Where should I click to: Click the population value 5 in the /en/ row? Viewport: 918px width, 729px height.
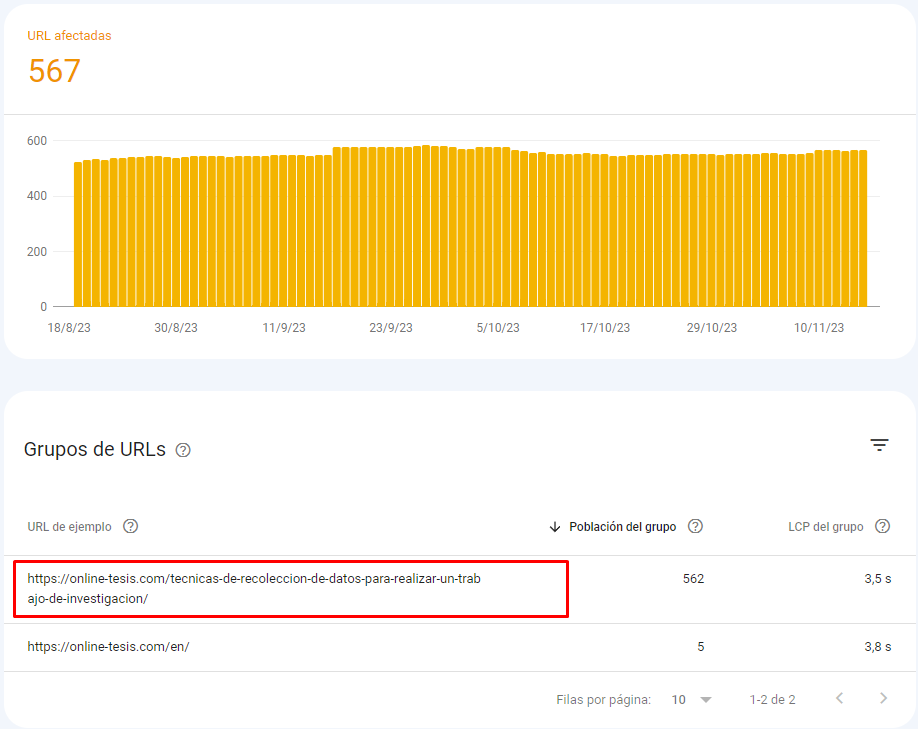coord(700,646)
